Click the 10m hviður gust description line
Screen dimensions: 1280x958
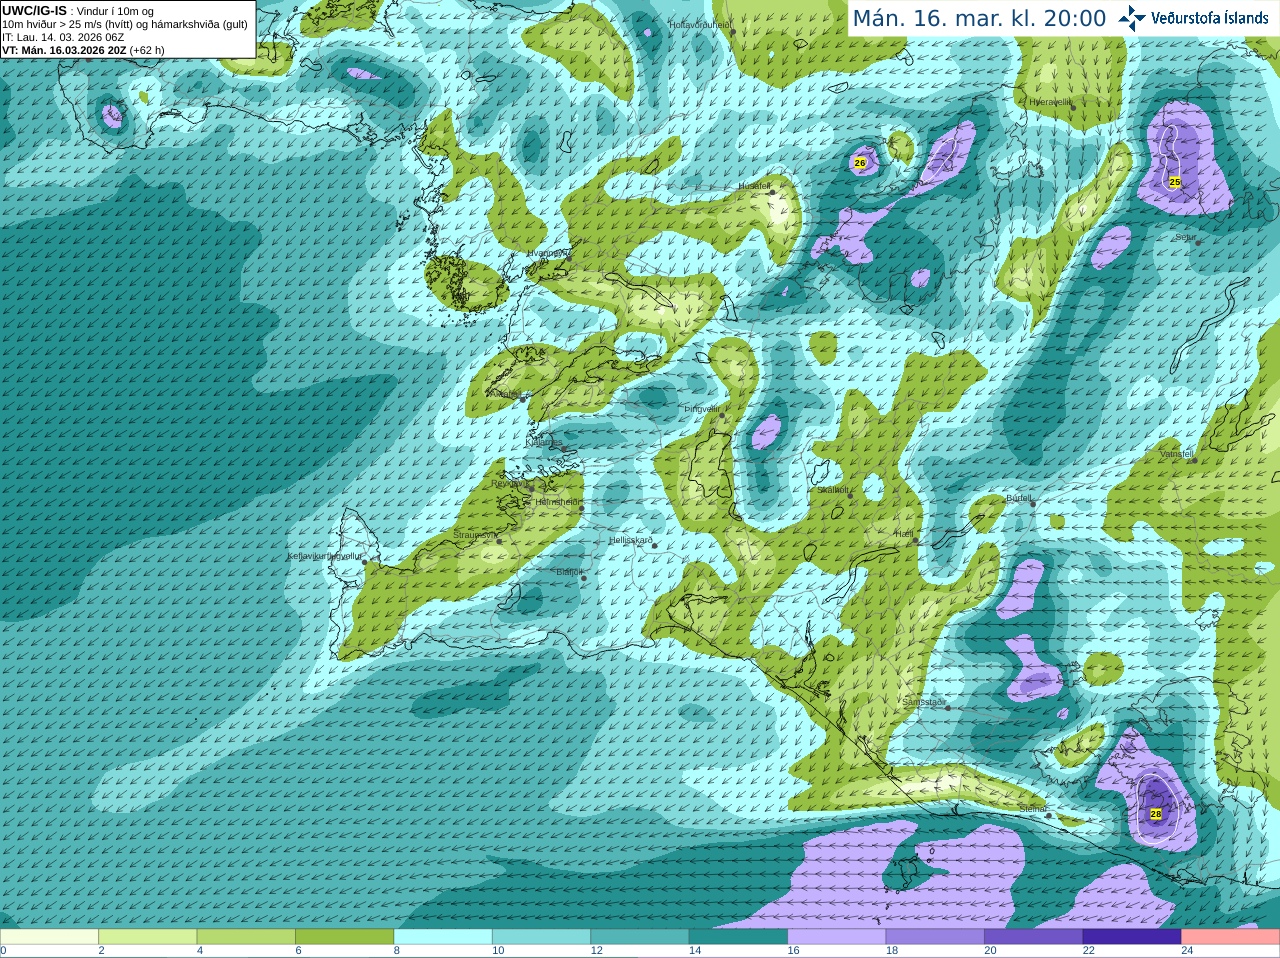coord(125,24)
